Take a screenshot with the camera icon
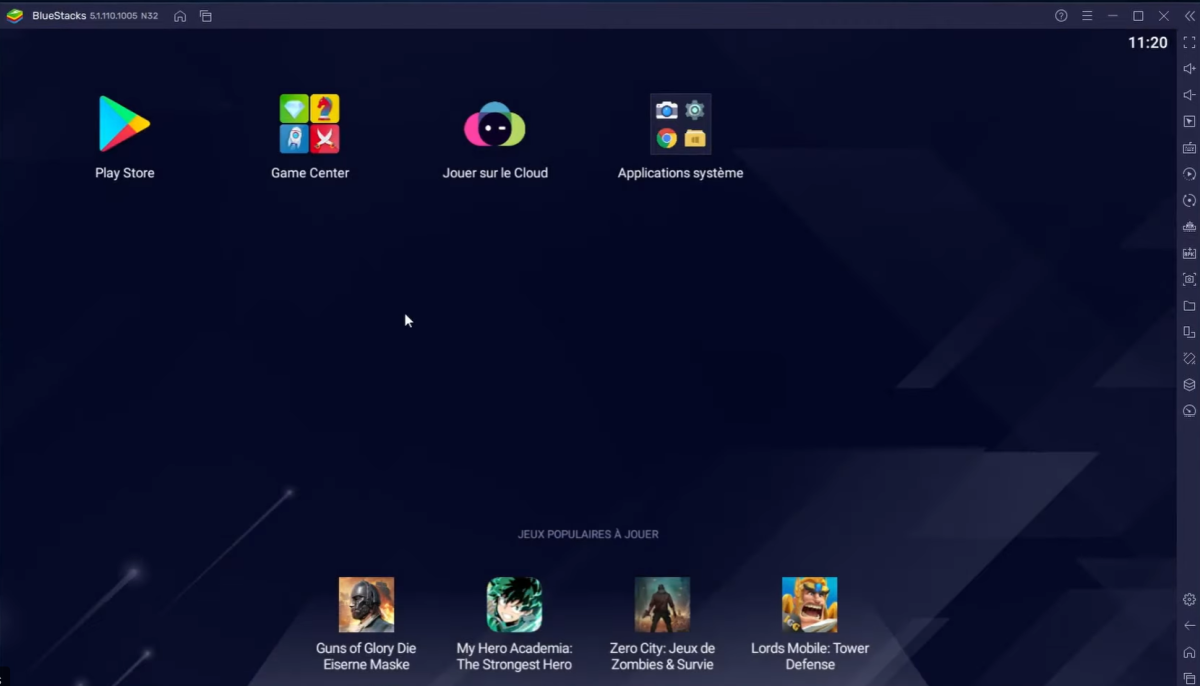 (1189, 279)
